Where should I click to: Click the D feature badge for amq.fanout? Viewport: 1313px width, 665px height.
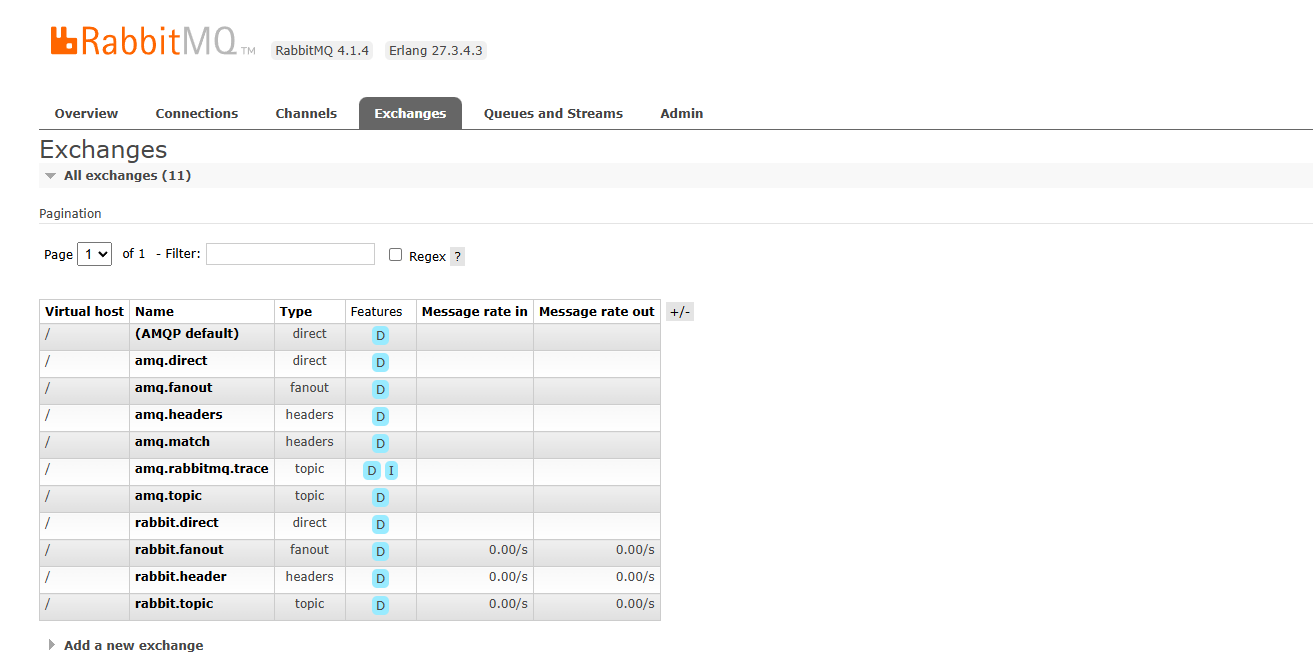click(380, 389)
